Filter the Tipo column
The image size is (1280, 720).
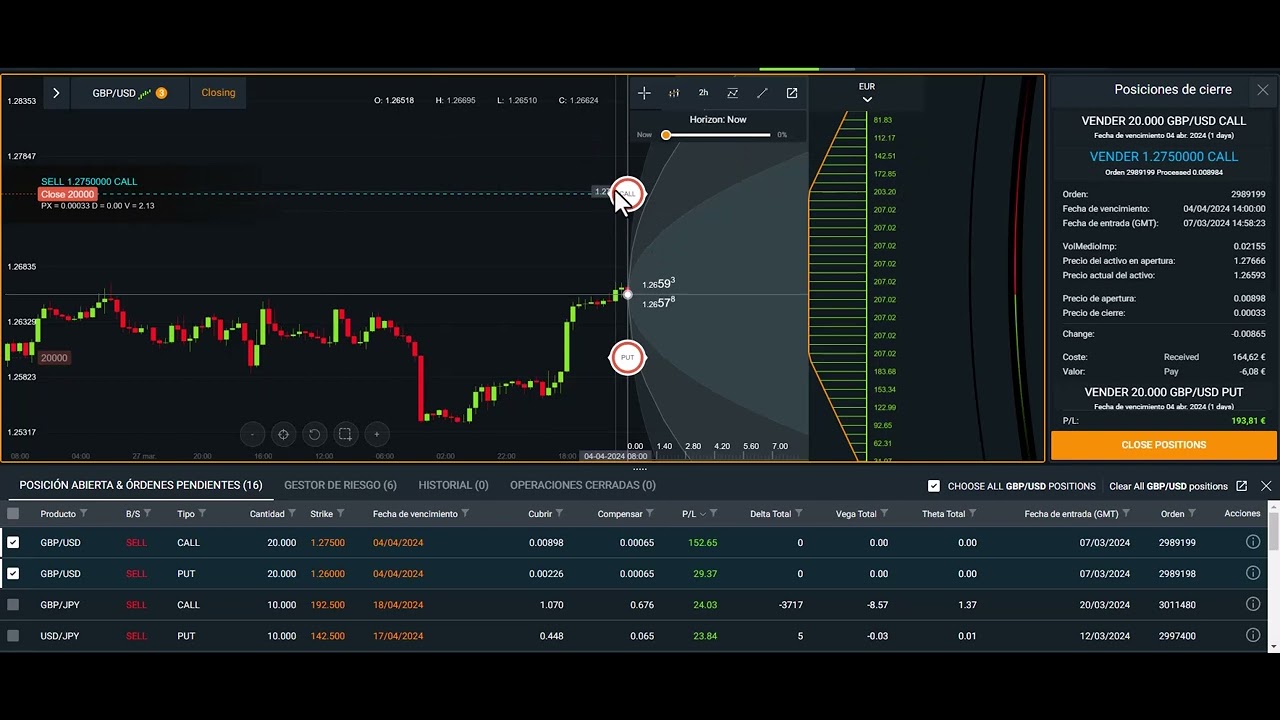(x=203, y=514)
